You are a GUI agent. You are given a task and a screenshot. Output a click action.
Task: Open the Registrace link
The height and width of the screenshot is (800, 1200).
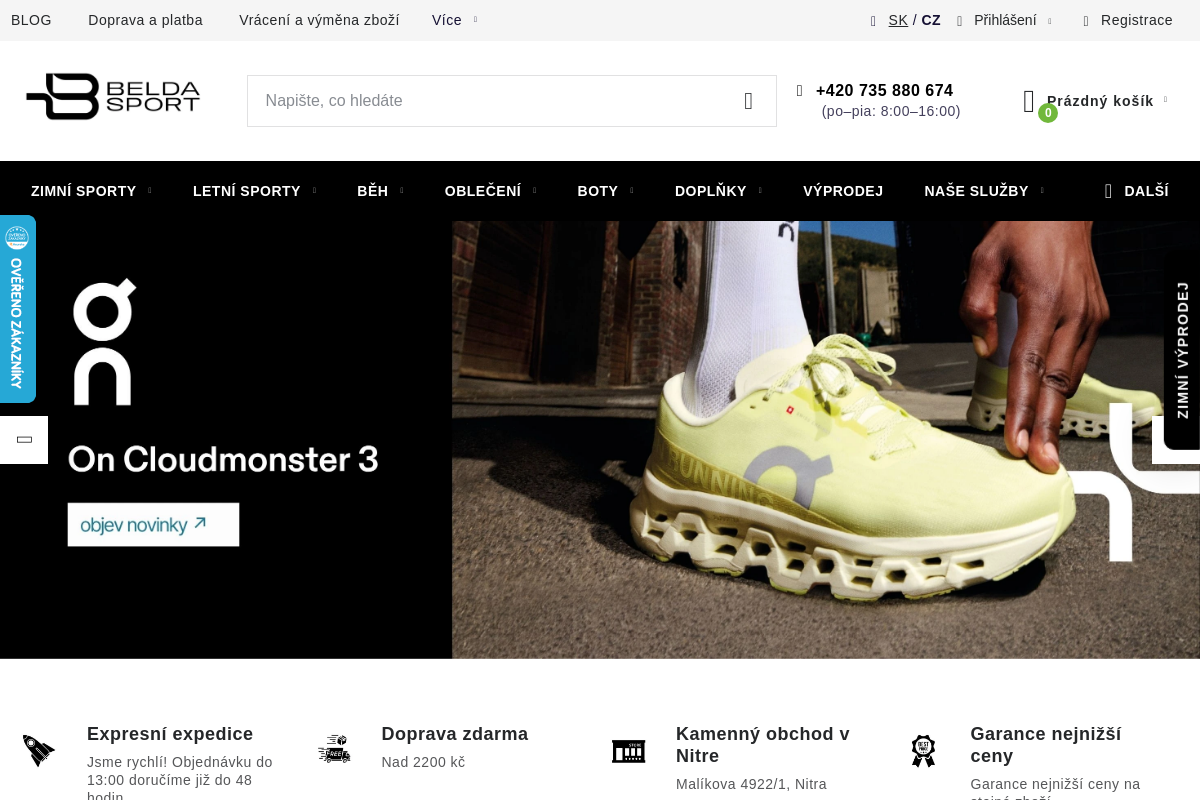coord(1136,20)
